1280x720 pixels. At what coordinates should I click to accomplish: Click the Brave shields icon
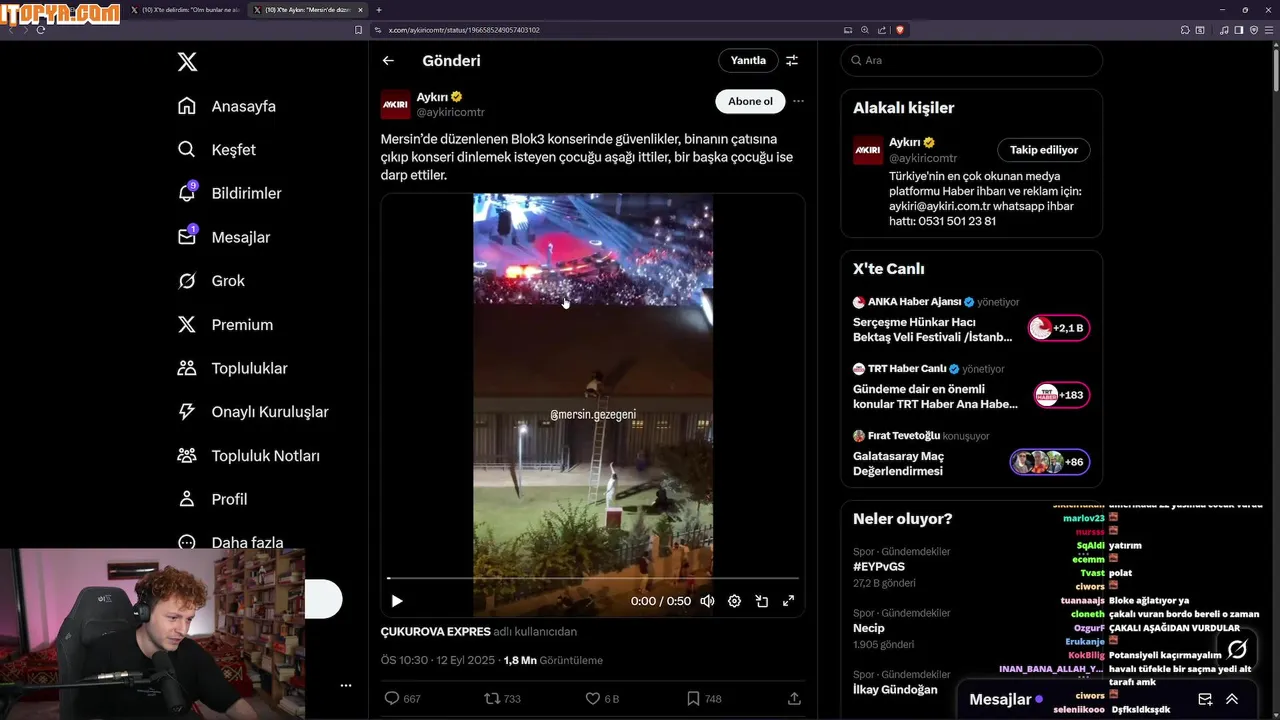coord(900,30)
